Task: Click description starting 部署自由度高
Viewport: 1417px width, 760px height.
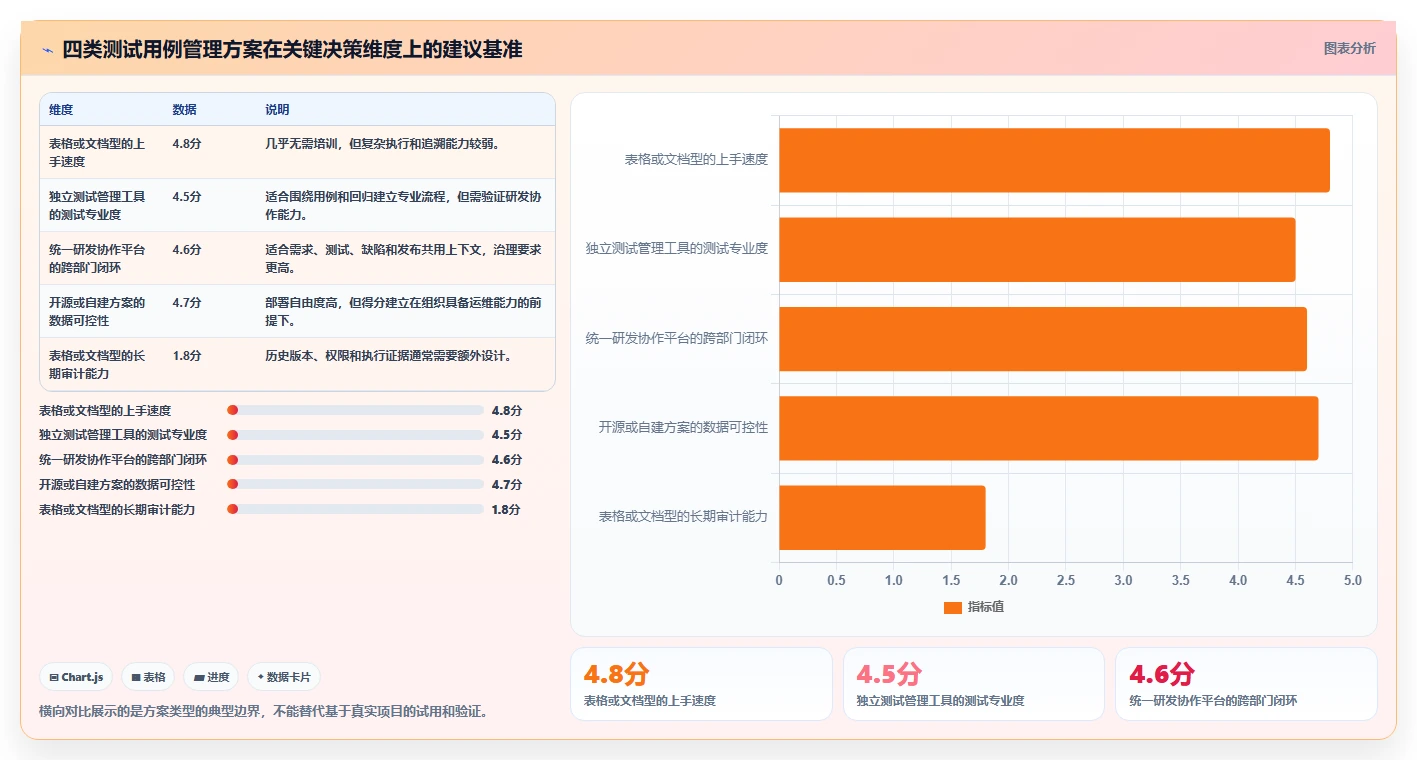Action: (403, 312)
